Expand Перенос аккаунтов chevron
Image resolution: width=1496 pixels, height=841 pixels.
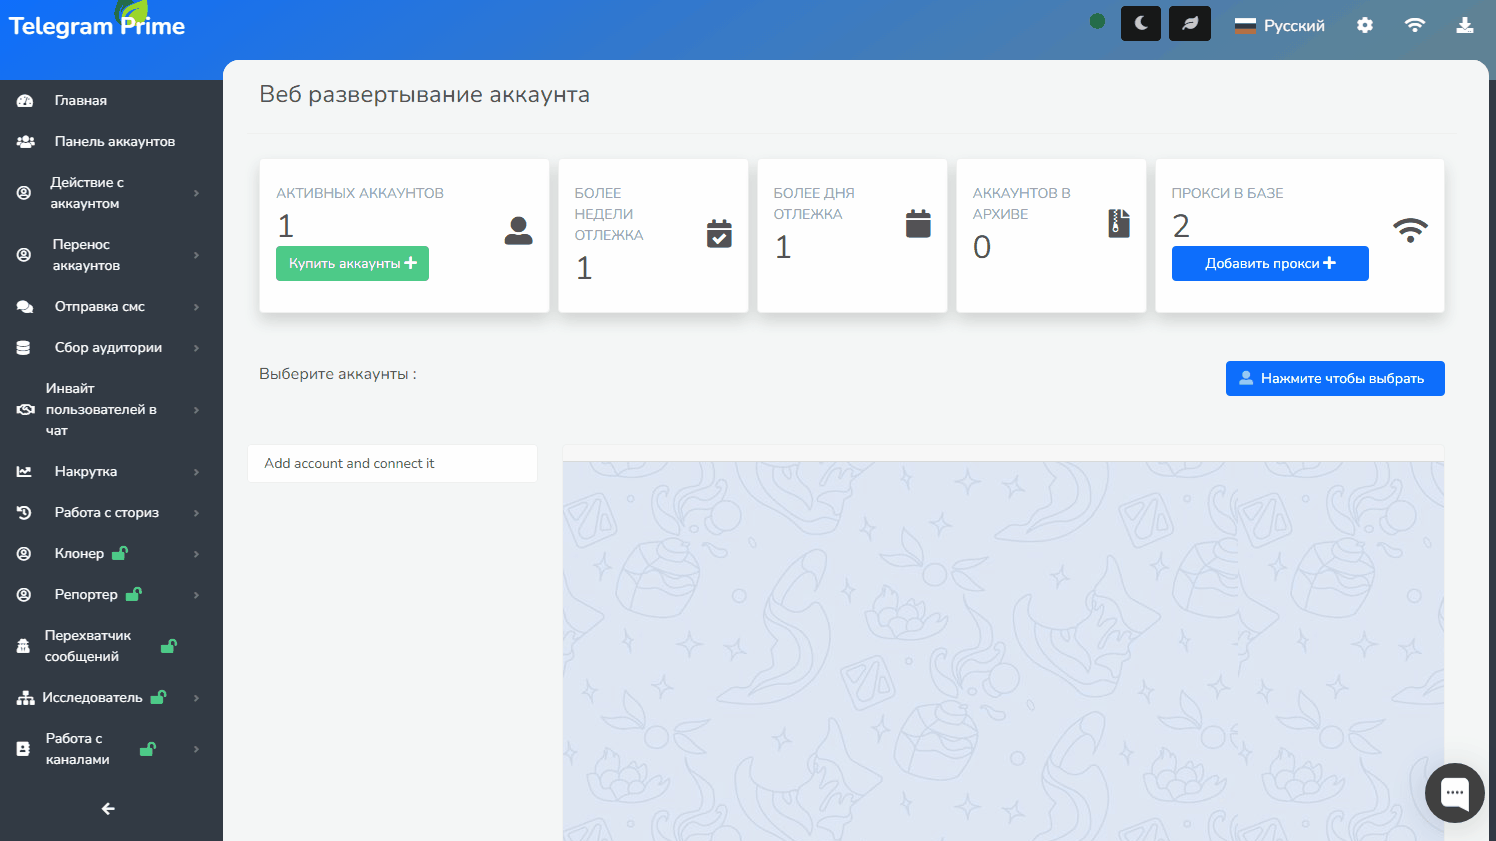tap(196, 255)
